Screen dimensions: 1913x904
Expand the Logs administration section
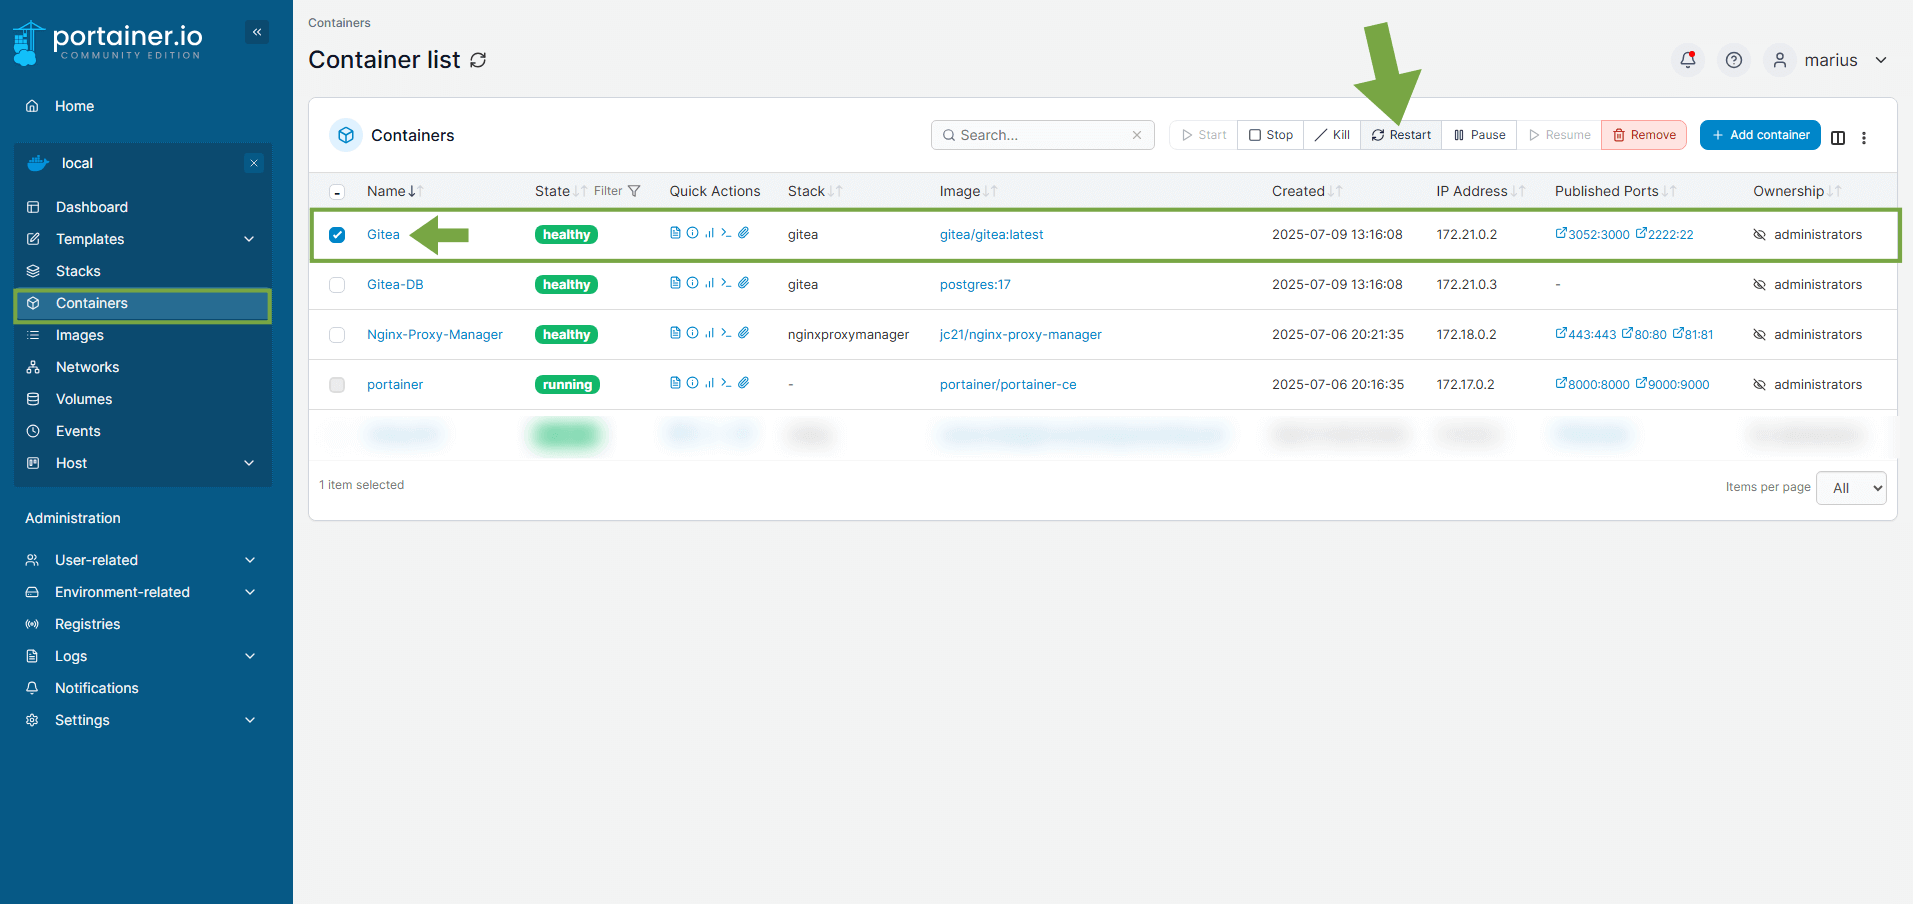(142, 656)
